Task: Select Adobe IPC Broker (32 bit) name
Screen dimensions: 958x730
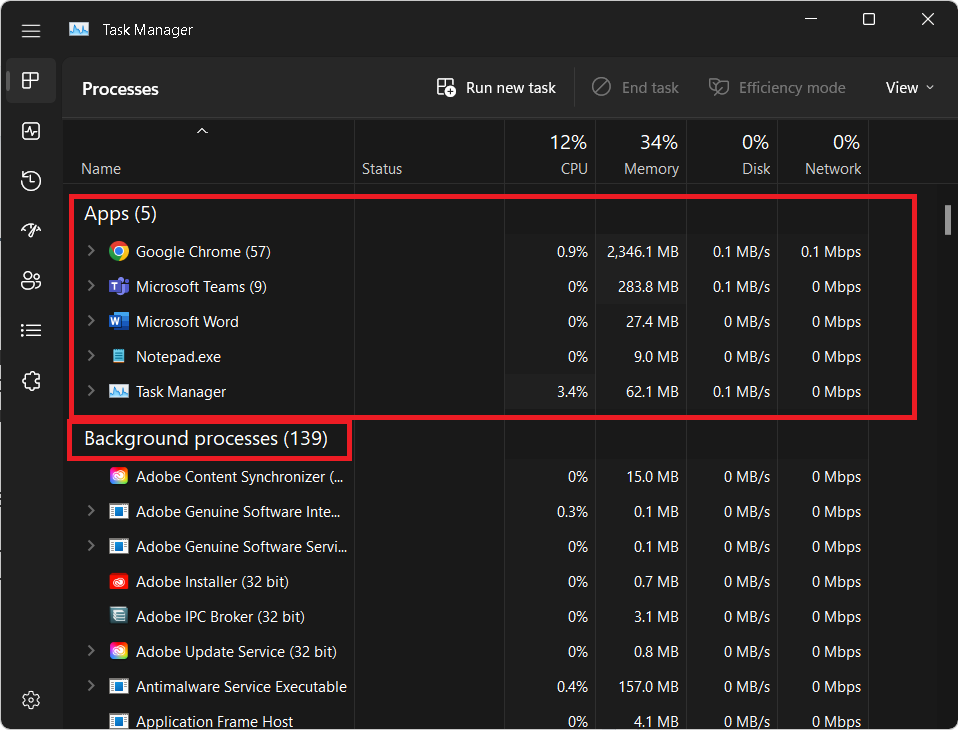Action: pyautogui.click(x=220, y=616)
